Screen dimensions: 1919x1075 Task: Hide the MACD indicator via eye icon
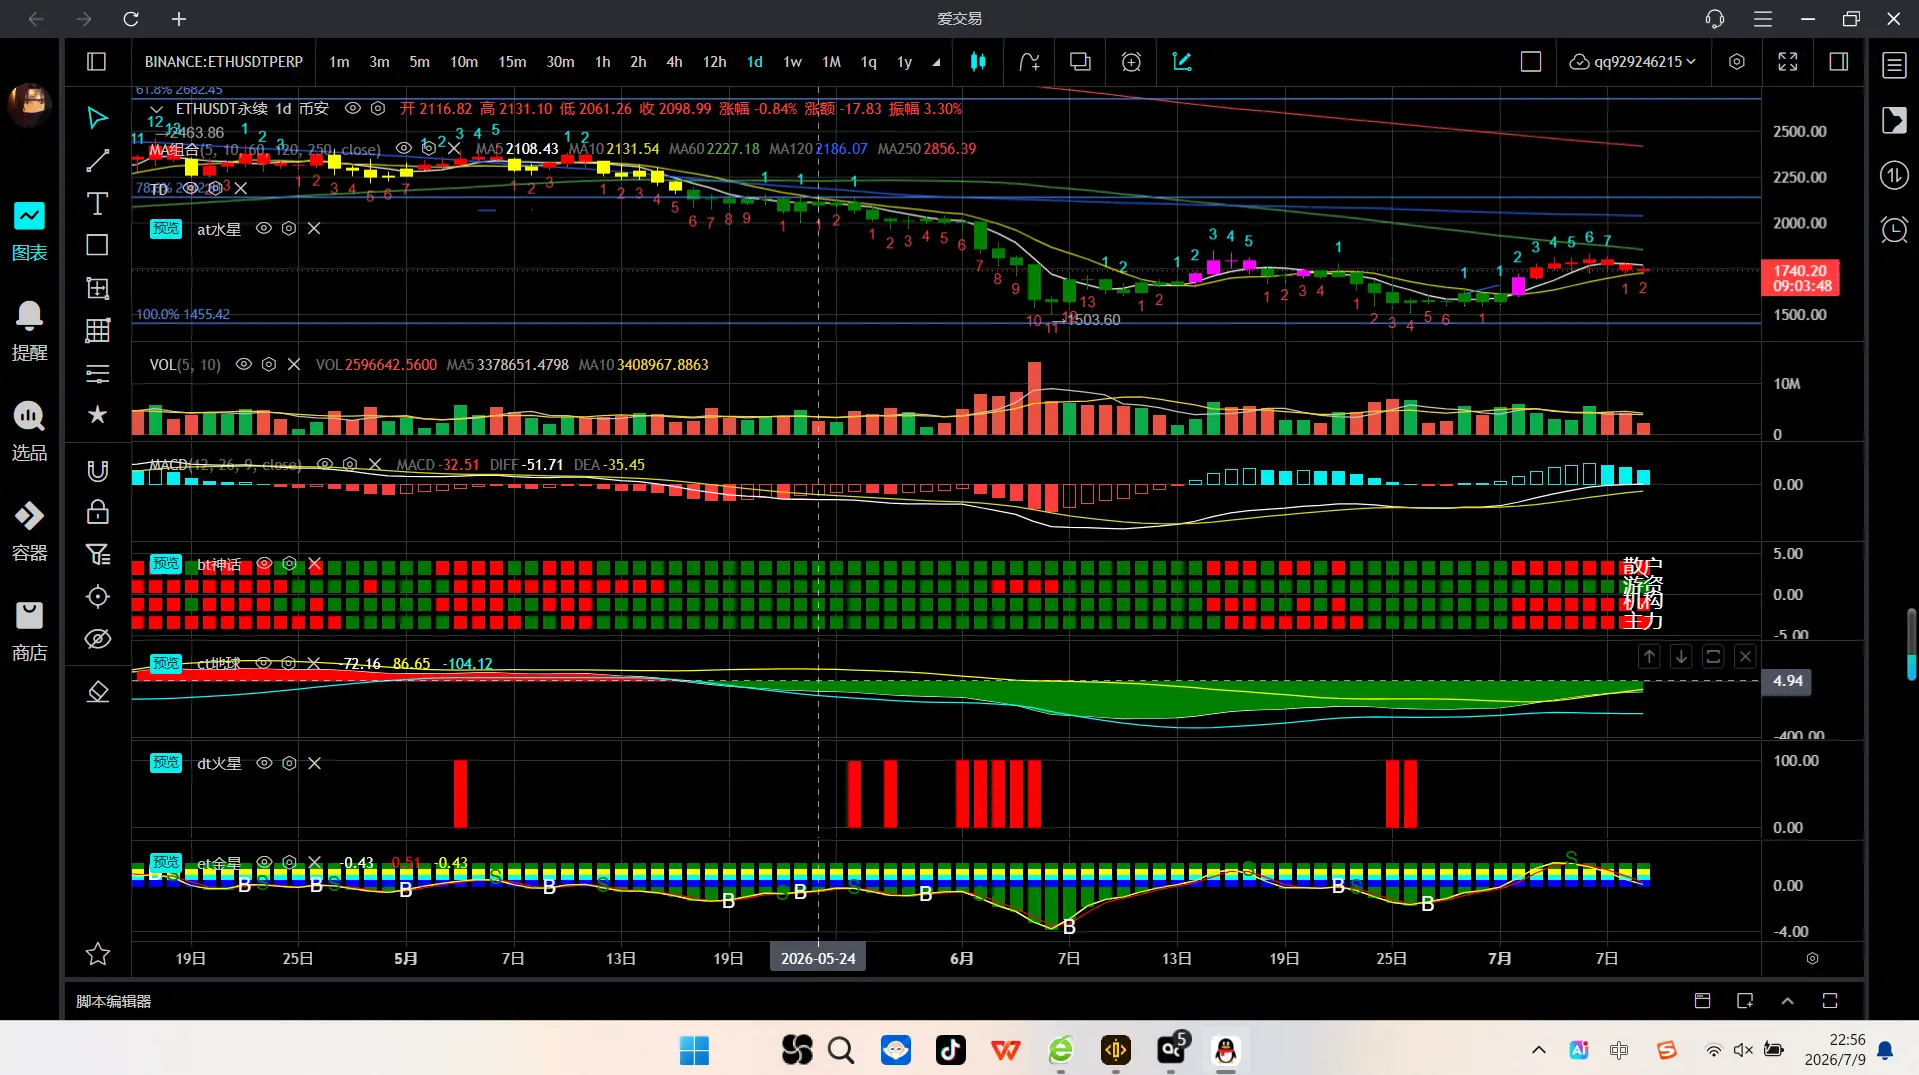pyautogui.click(x=325, y=464)
